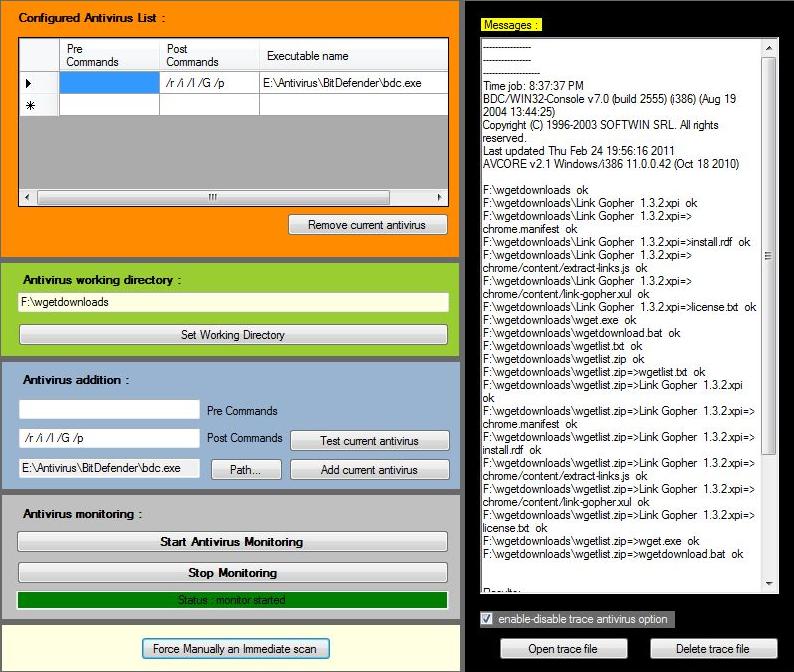Screen dimensions: 794x672
Task: Select grid cell /r /i /l /G /p
Action: pos(209,83)
